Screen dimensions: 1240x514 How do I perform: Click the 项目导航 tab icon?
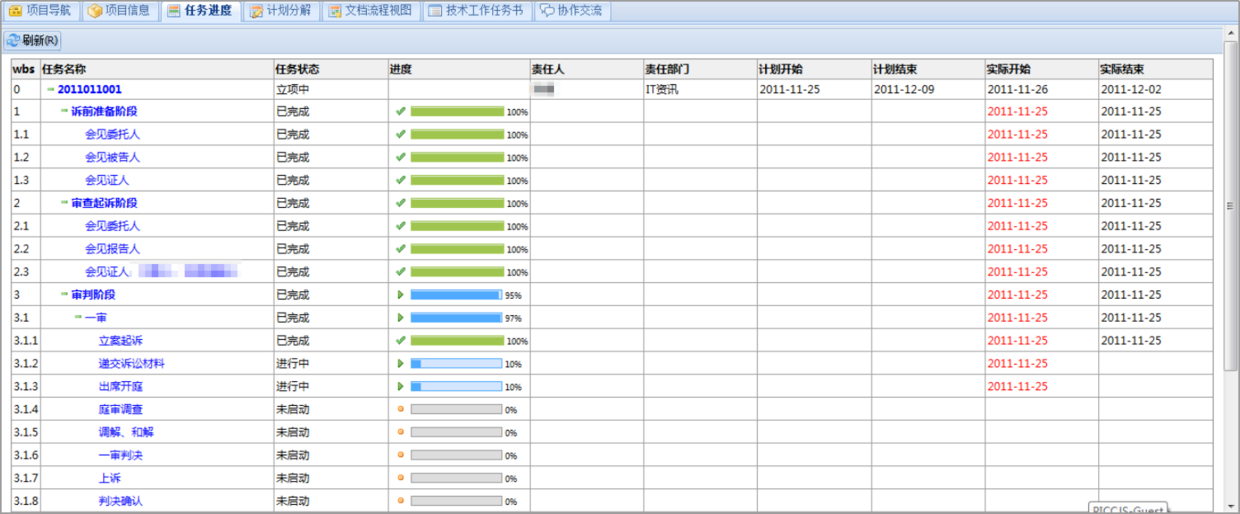16,11
